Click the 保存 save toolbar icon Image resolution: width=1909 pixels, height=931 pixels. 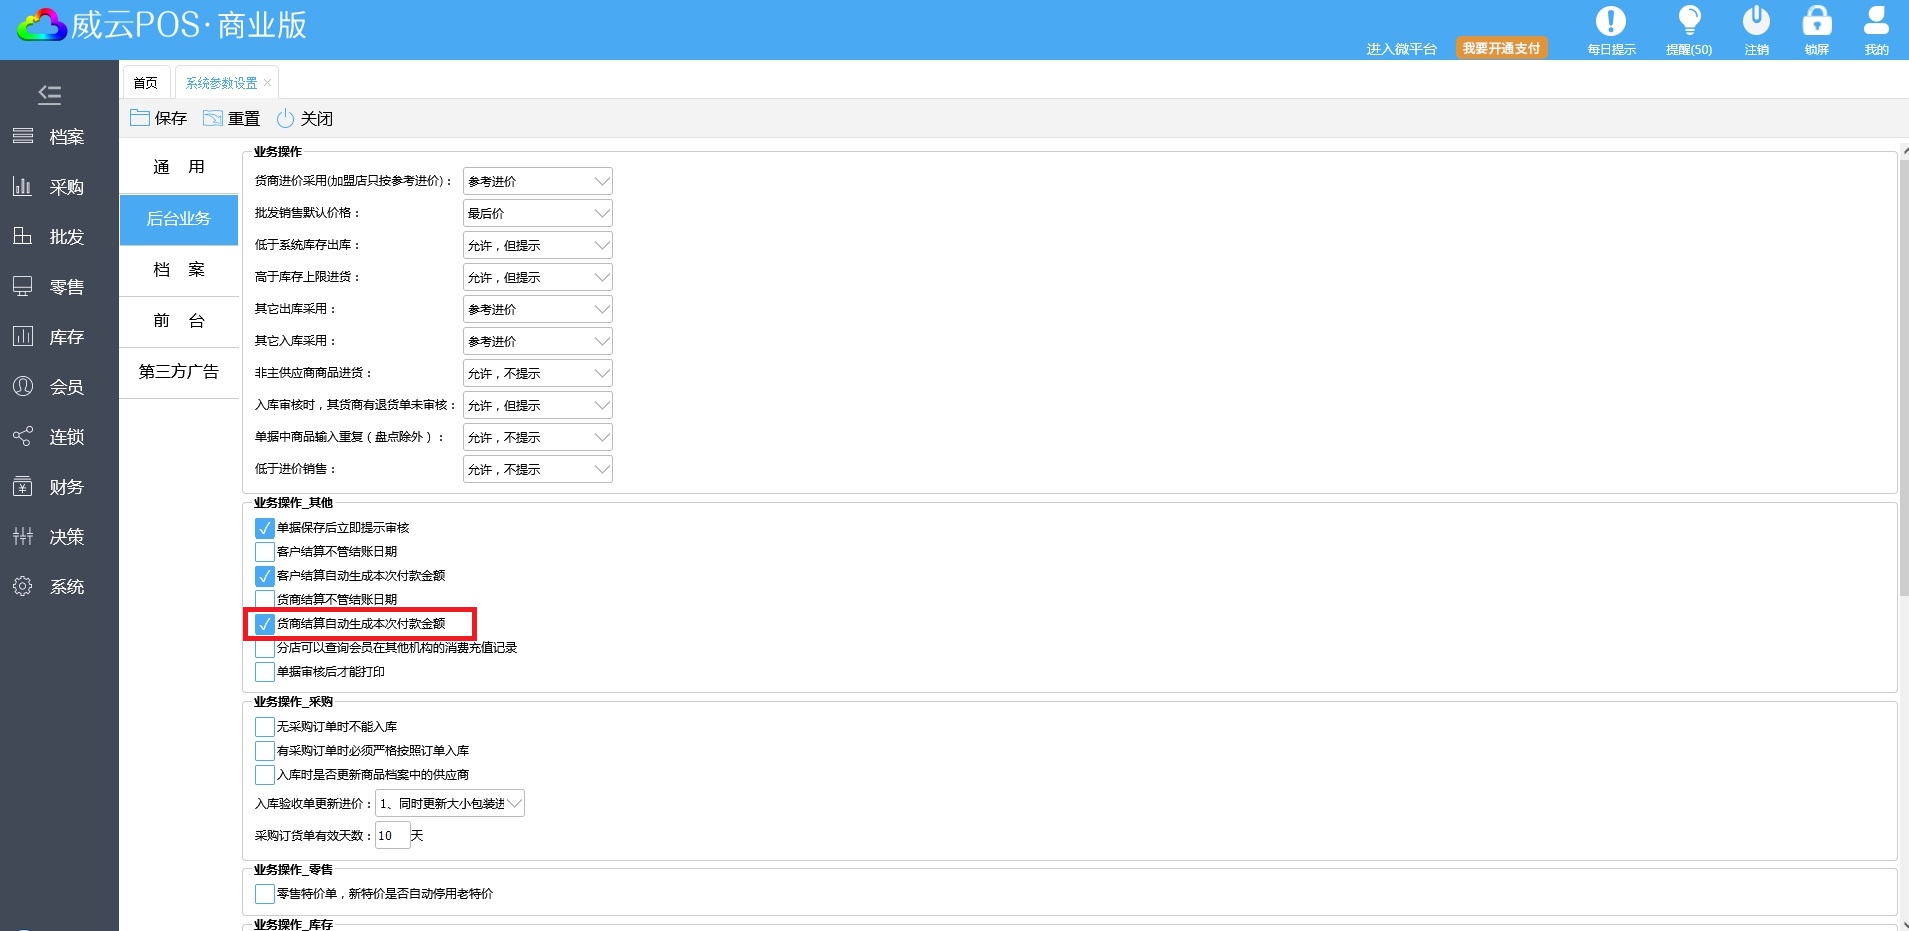[140, 118]
